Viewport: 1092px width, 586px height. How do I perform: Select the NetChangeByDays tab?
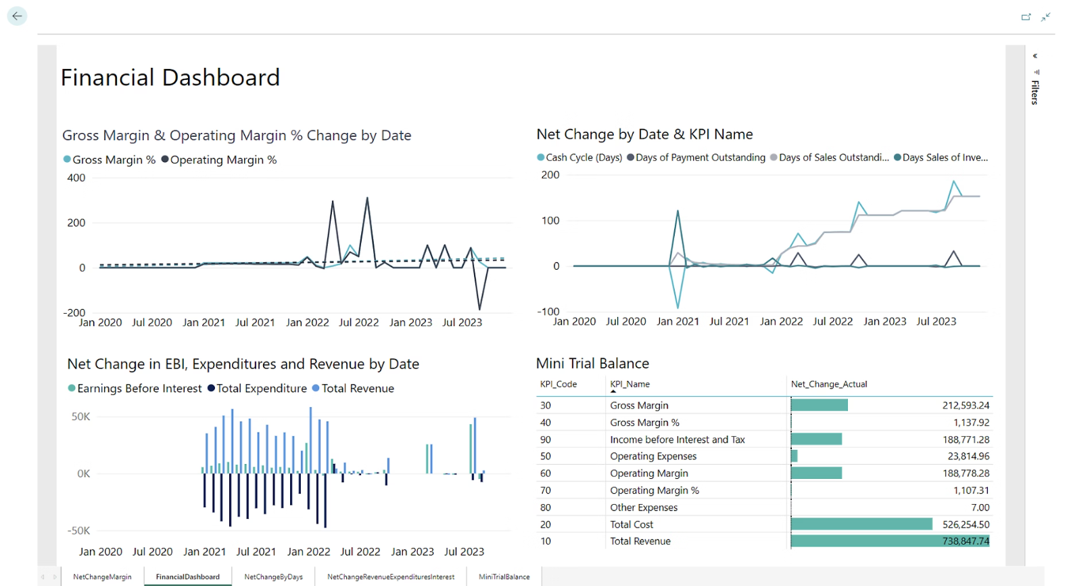point(273,577)
